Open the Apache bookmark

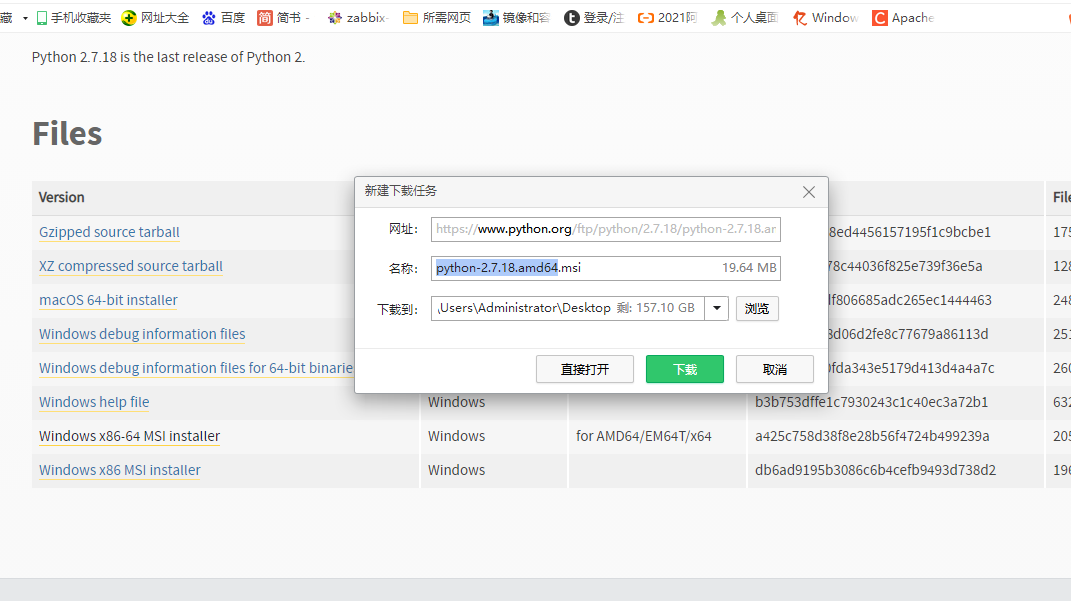(903, 18)
